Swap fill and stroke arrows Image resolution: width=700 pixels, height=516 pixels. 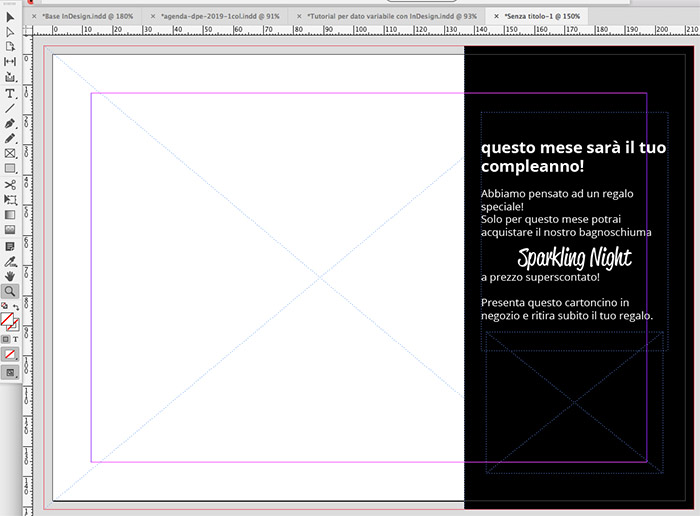(16, 307)
